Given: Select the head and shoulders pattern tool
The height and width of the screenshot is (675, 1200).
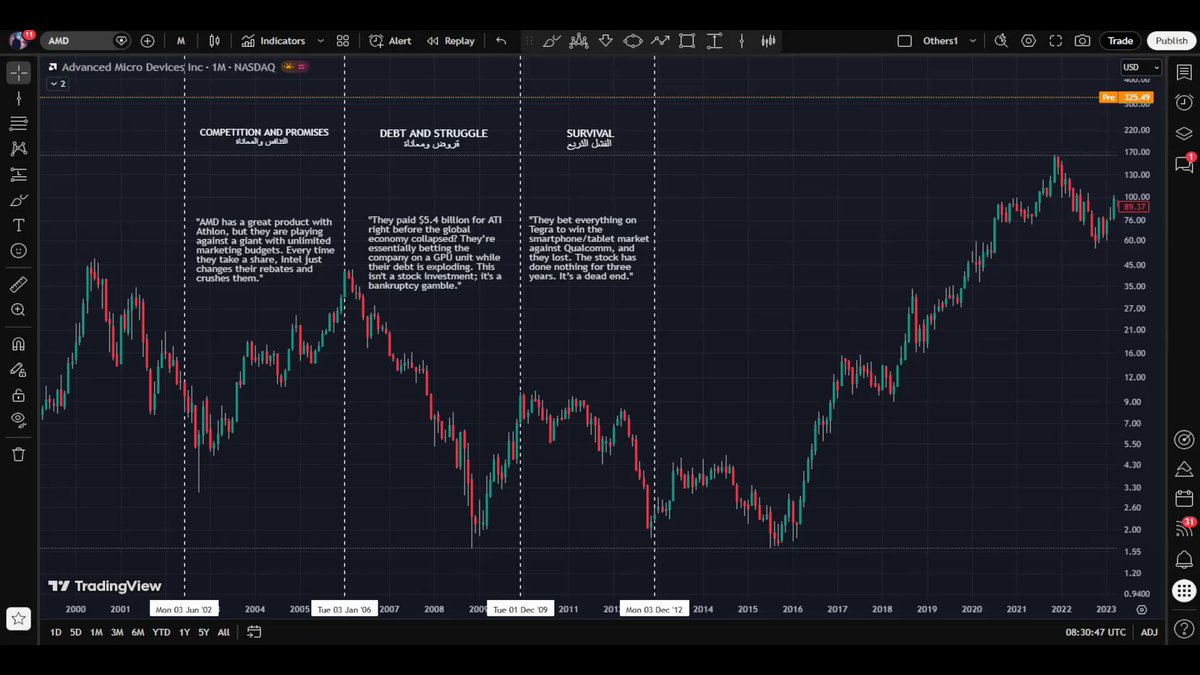Looking at the screenshot, I should pos(579,41).
